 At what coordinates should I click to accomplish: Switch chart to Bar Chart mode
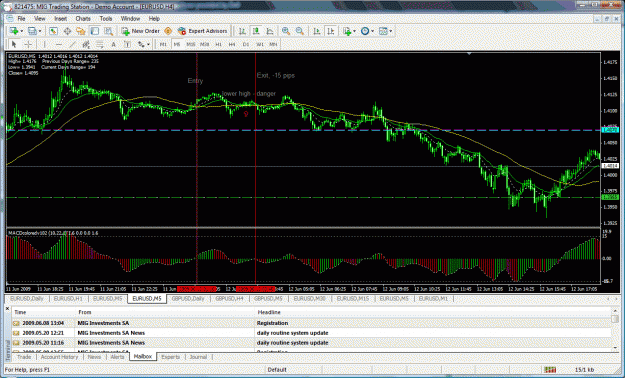[242, 31]
